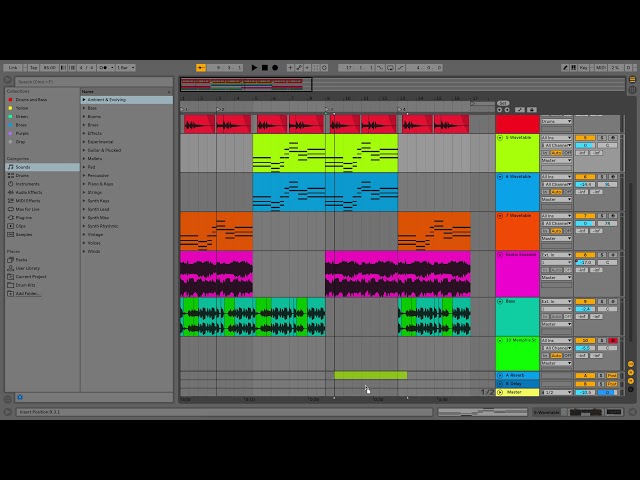Click the Punch-Out switch icon
The width and height of the screenshot is (640, 480).
(x=401, y=68)
